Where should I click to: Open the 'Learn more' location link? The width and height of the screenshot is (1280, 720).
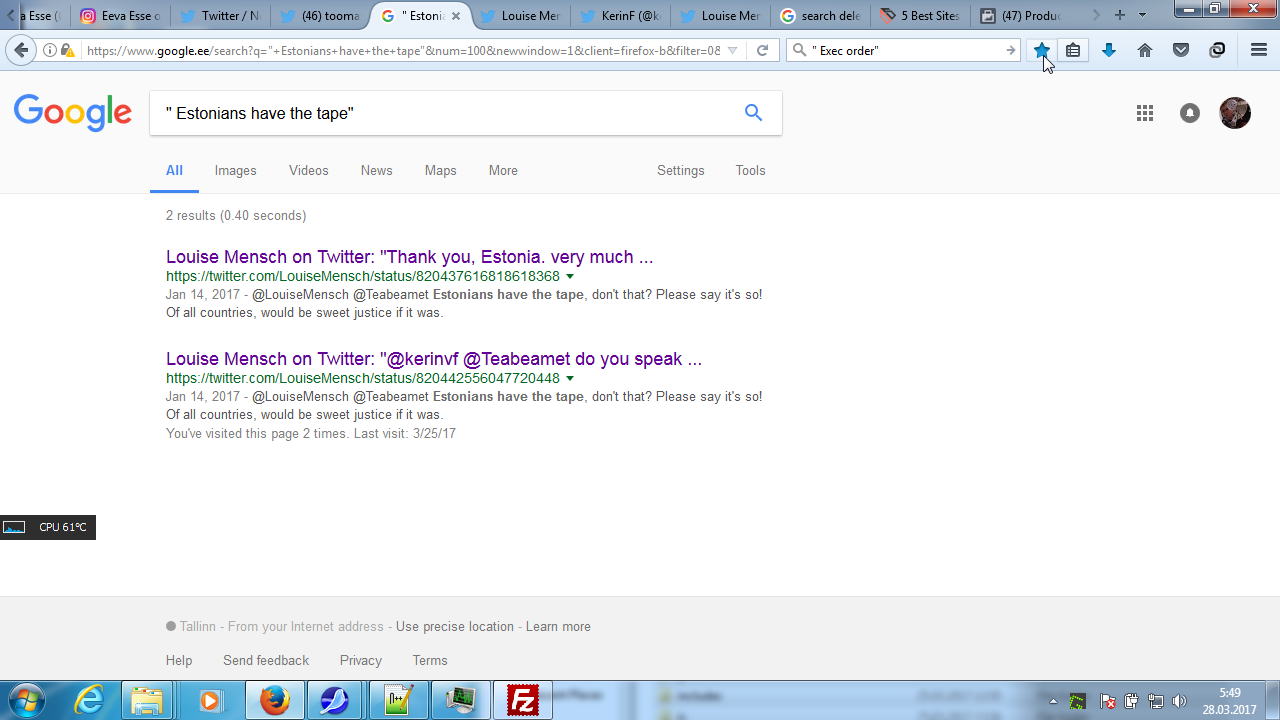[558, 627]
